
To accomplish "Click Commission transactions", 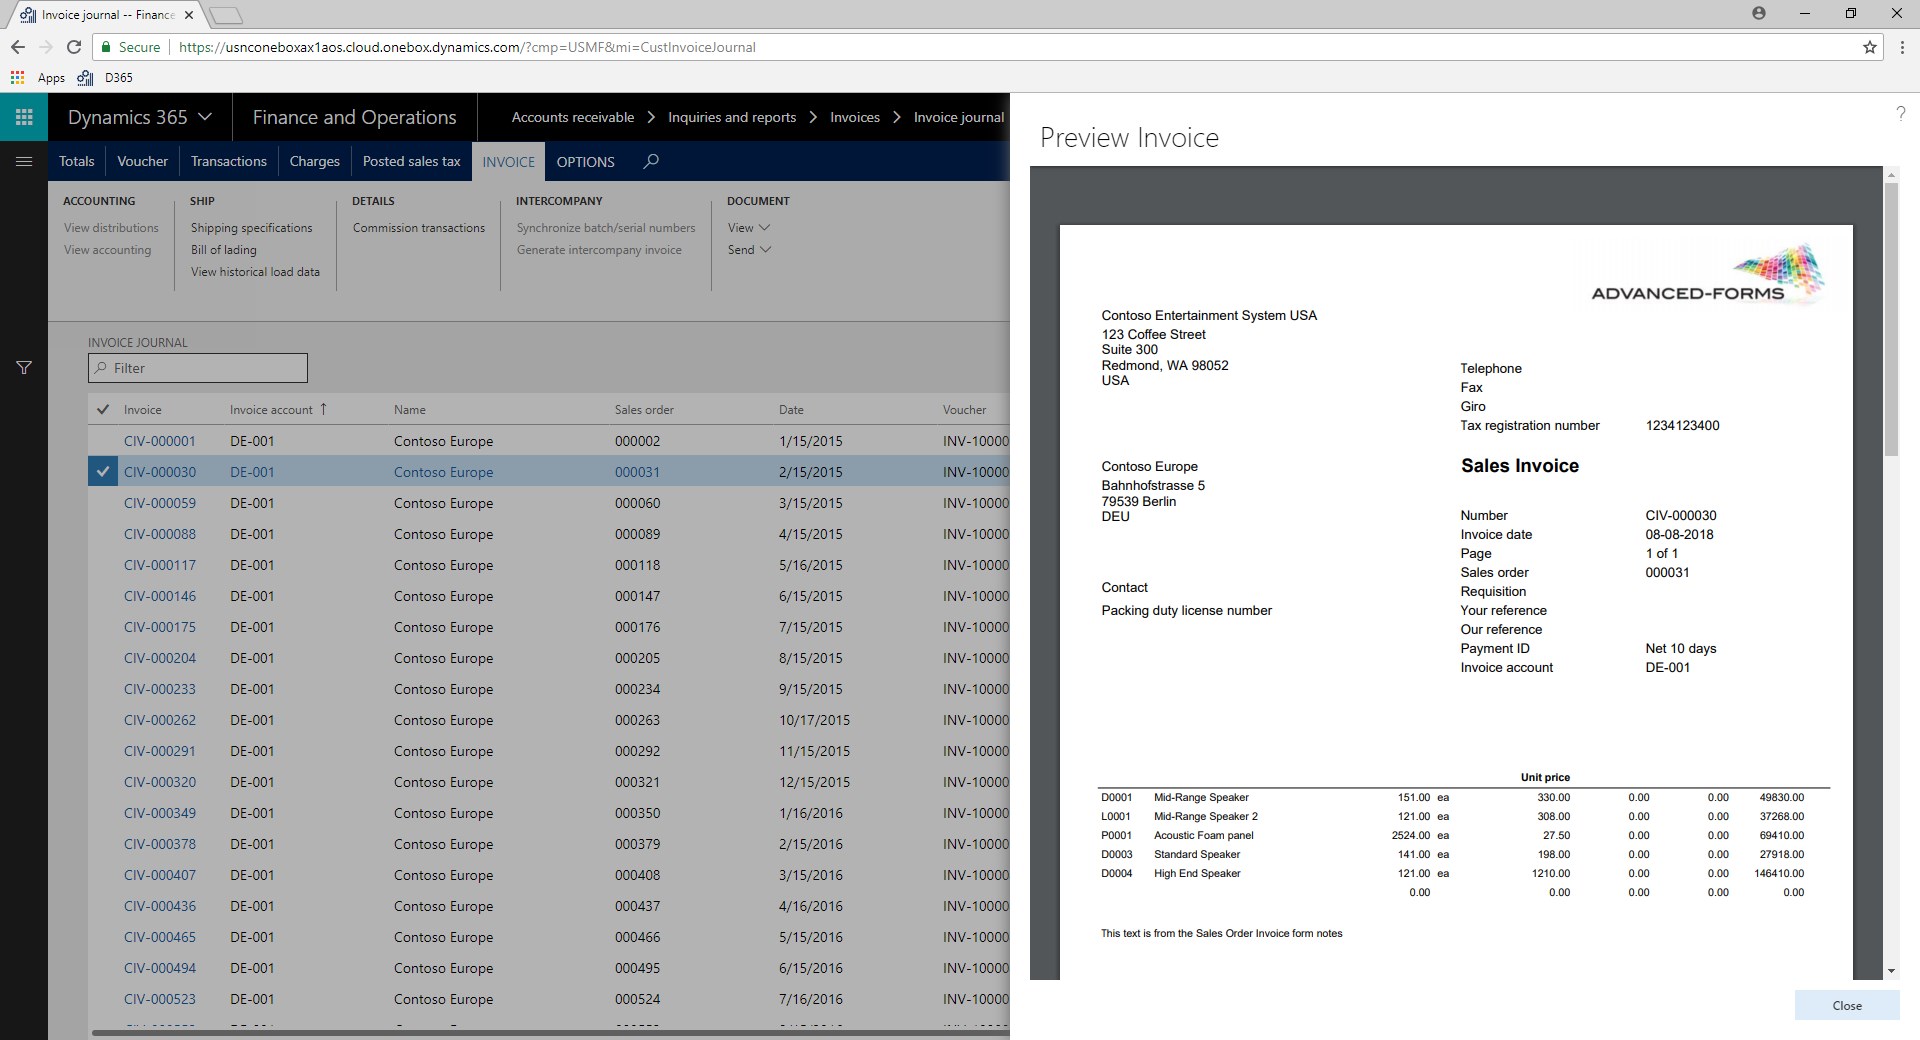I will coord(419,228).
